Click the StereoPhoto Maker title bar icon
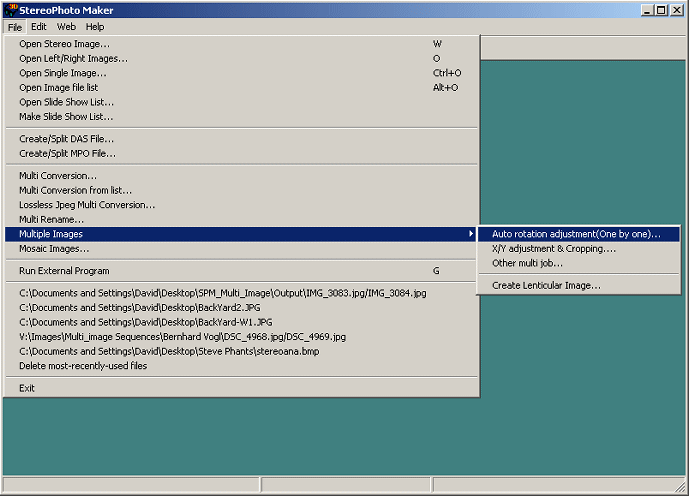Image resolution: width=689 pixels, height=496 pixels. 11,10
